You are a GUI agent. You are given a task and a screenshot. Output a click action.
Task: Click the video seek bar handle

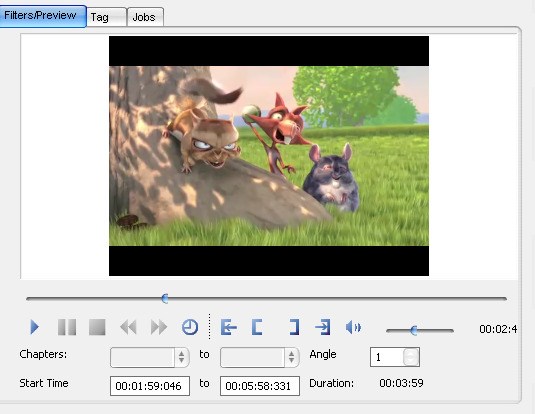(x=165, y=298)
